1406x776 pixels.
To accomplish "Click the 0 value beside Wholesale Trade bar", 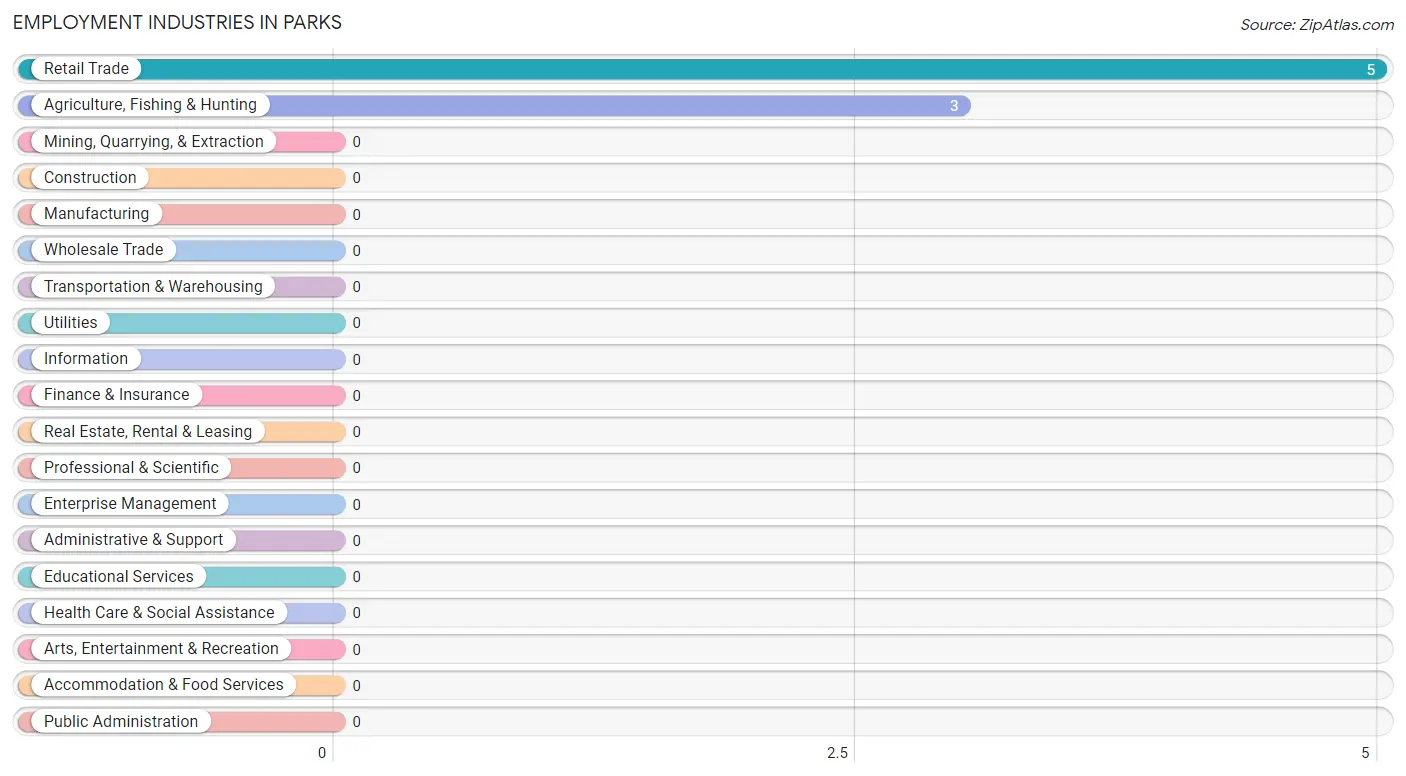I will coord(356,251).
